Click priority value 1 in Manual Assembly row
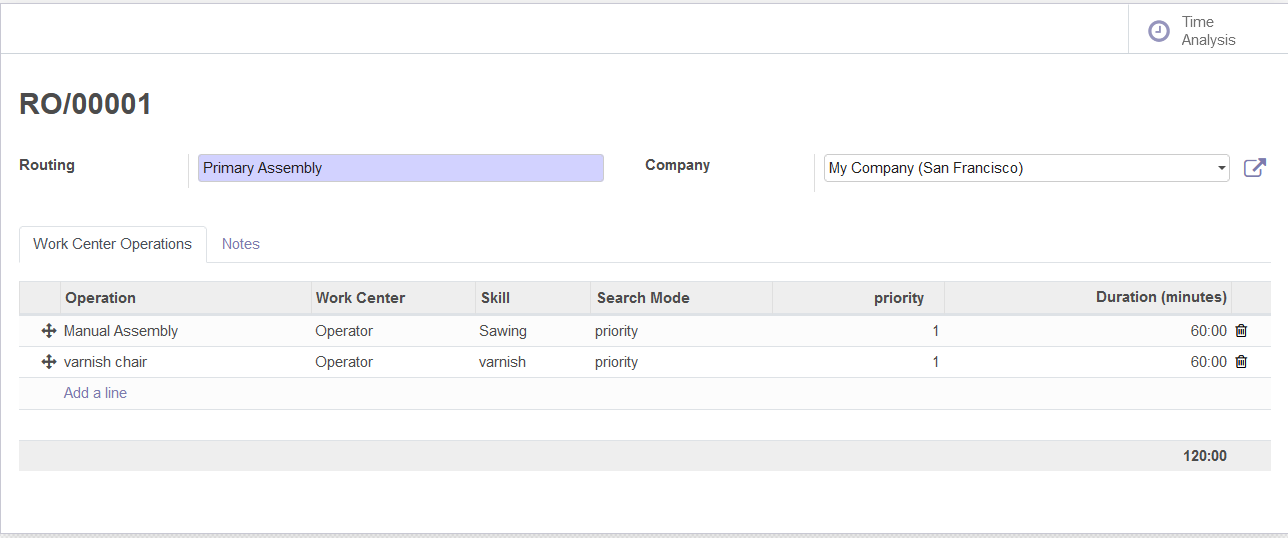This screenshot has height=538, width=1288. tap(935, 331)
